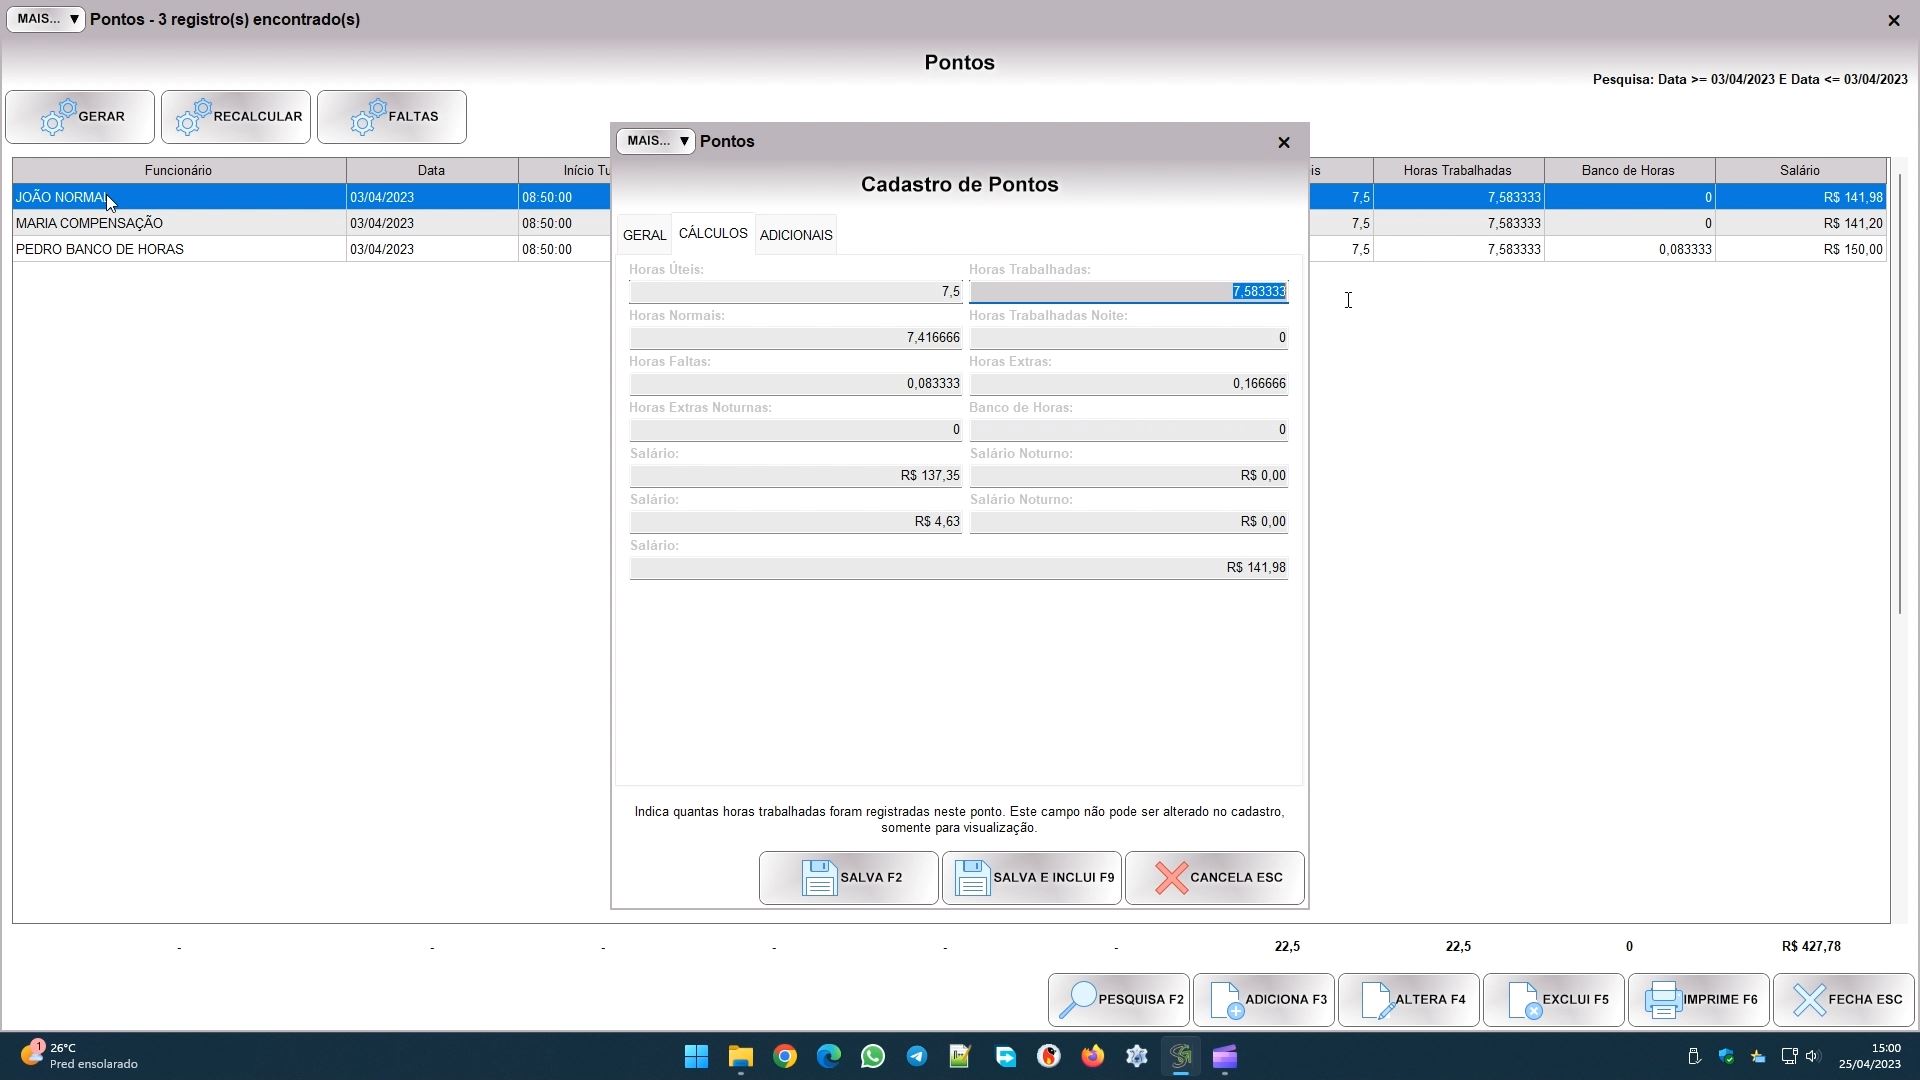The image size is (1920, 1080).
Task: Open WhatsApp from the taskbar
Action: [872, 1057]
